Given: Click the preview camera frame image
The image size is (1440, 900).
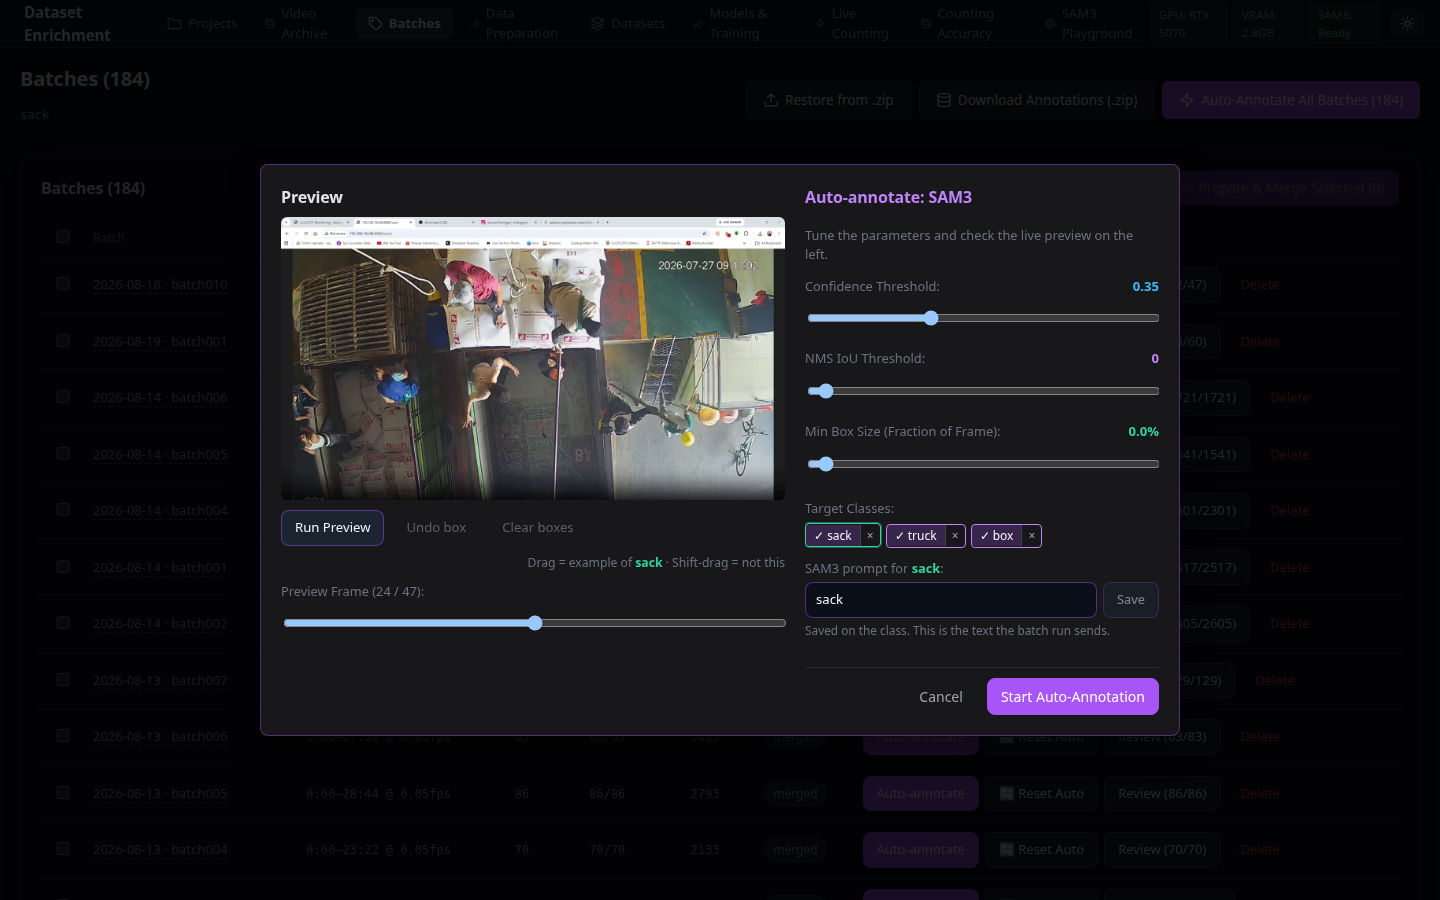Looking at the screenshot, I should pos(533,358).
